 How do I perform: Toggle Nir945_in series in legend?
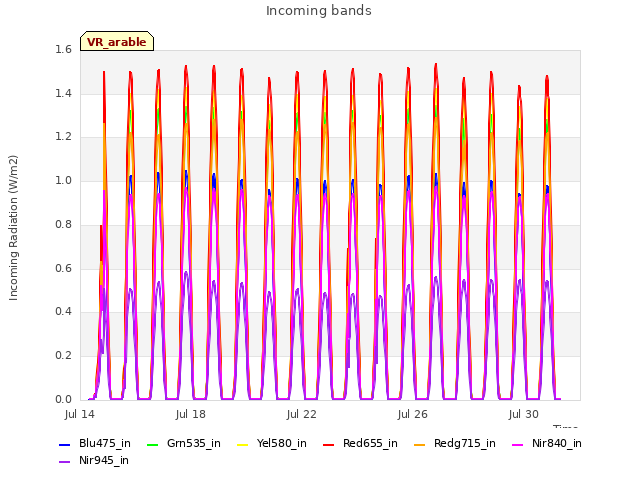click(x=94, y=461)
